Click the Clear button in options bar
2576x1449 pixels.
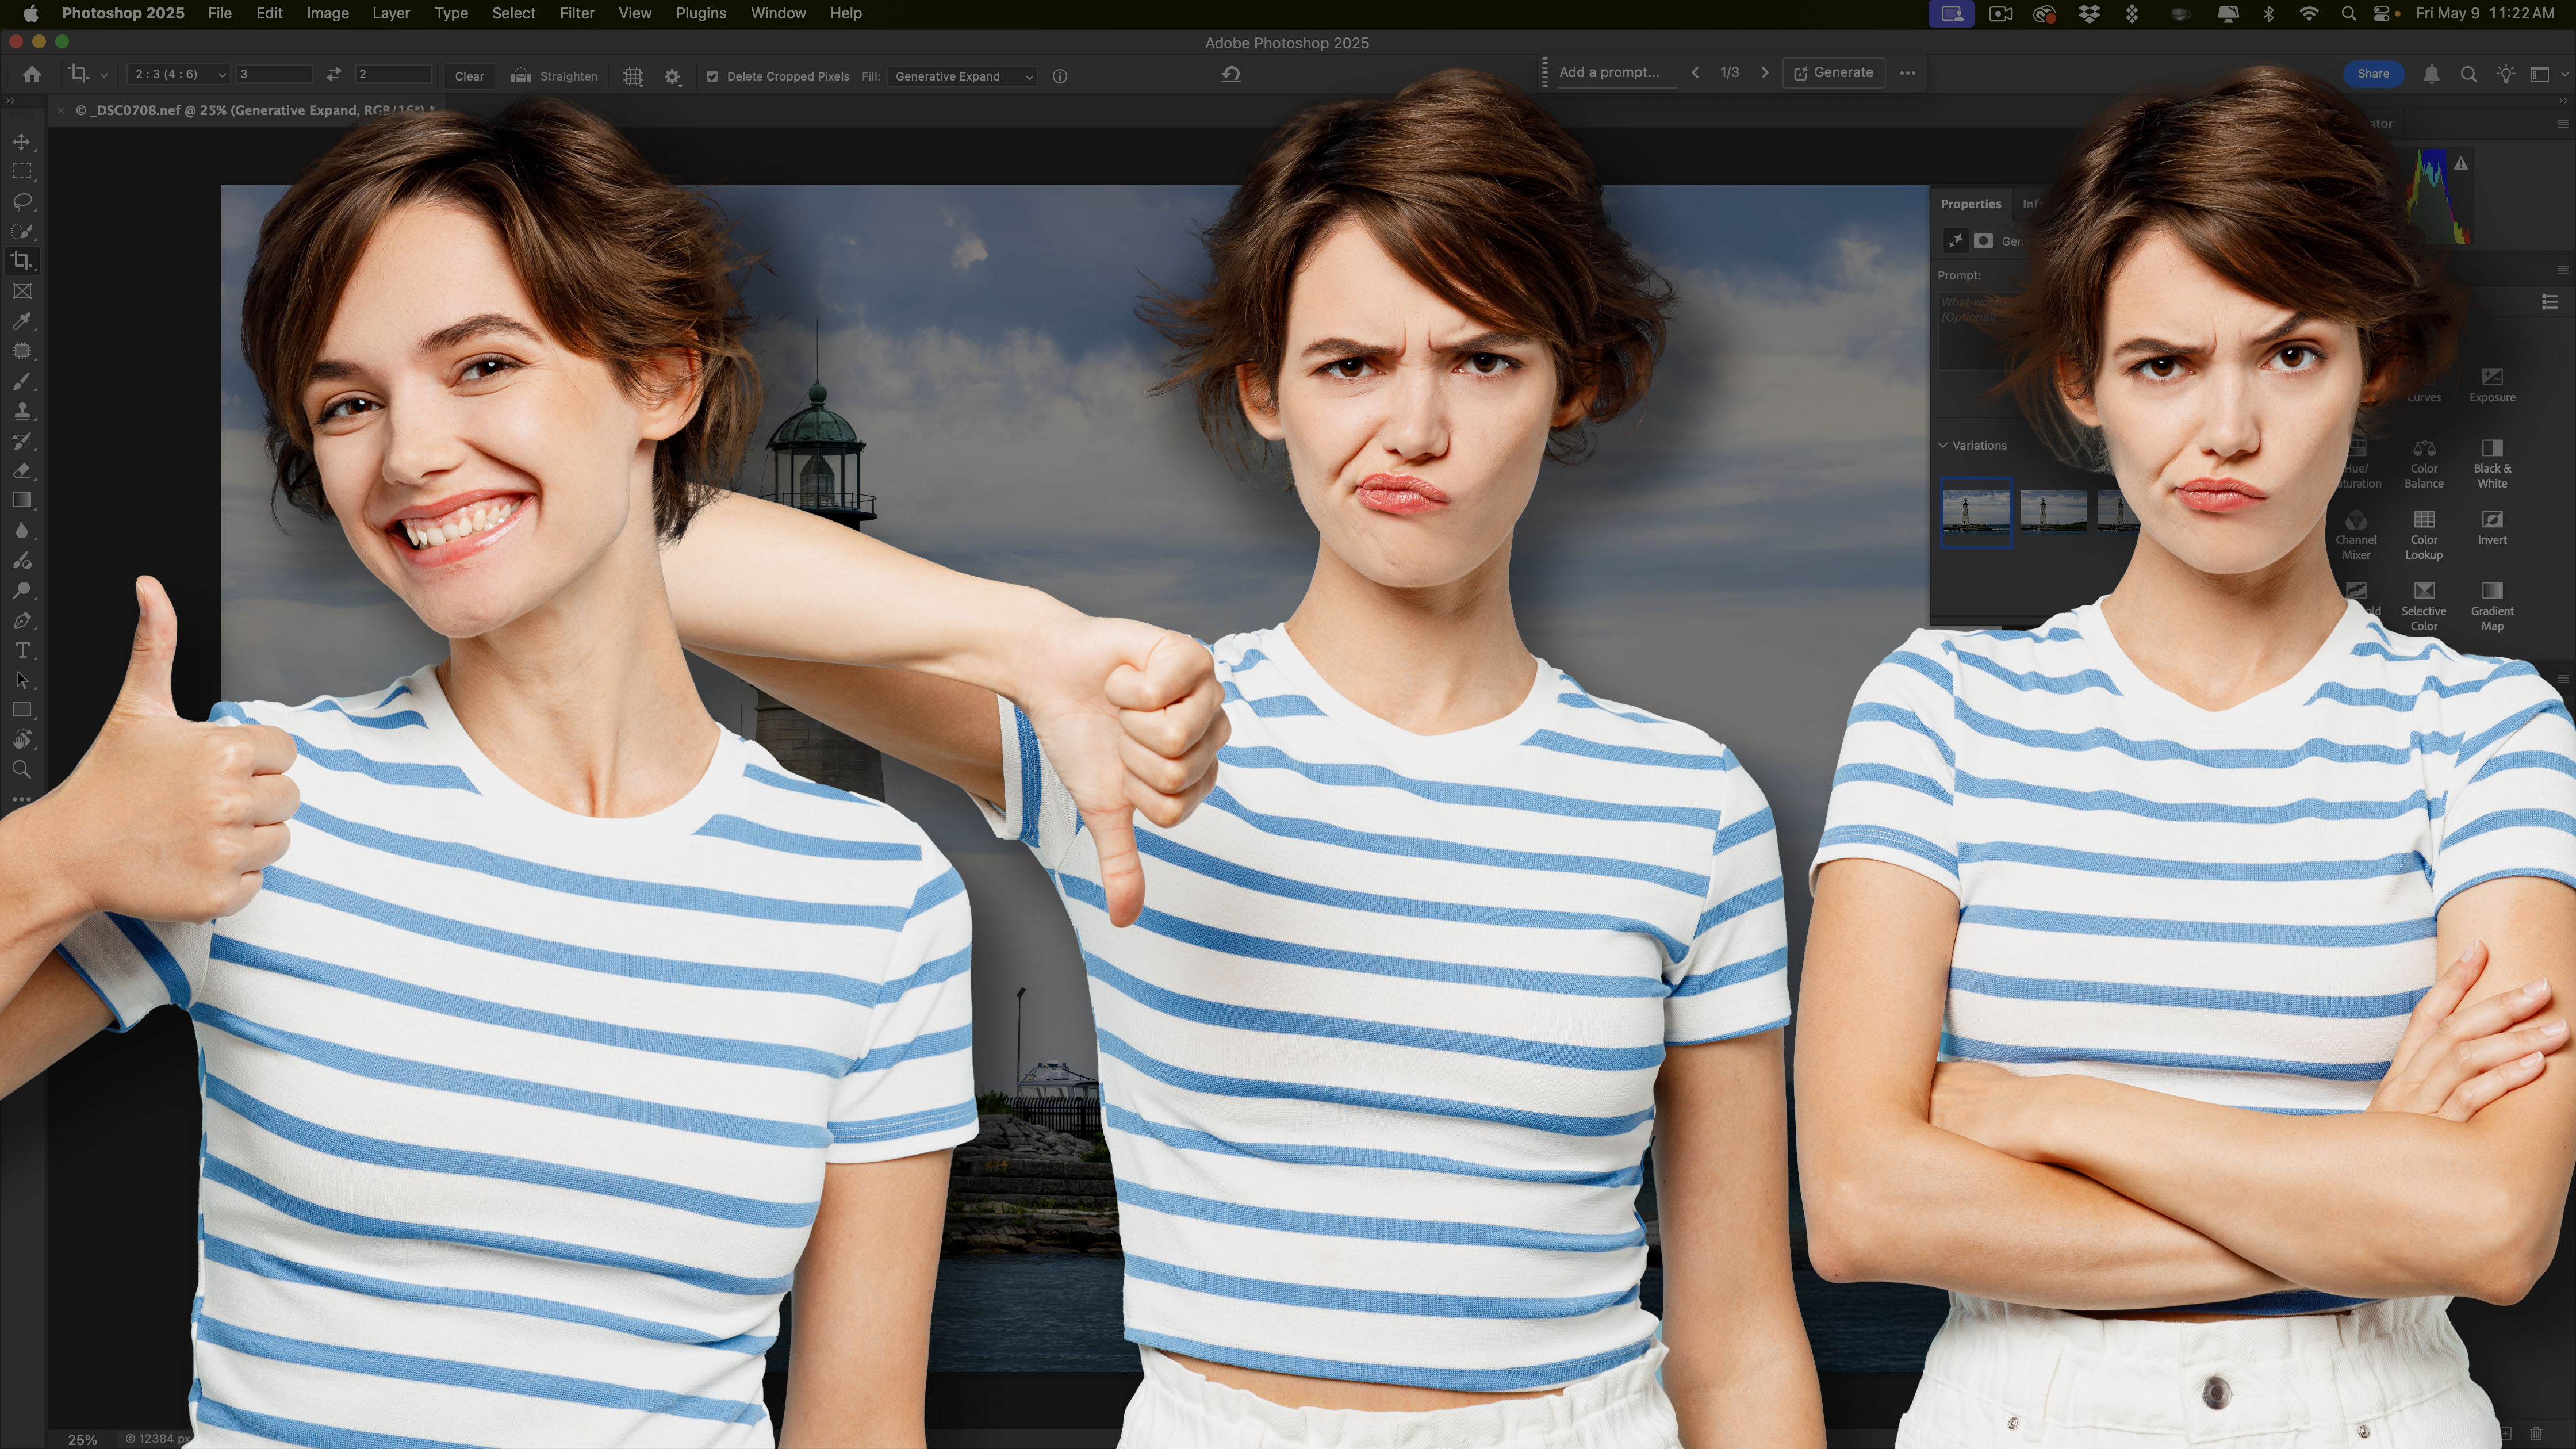click(468, 75)
